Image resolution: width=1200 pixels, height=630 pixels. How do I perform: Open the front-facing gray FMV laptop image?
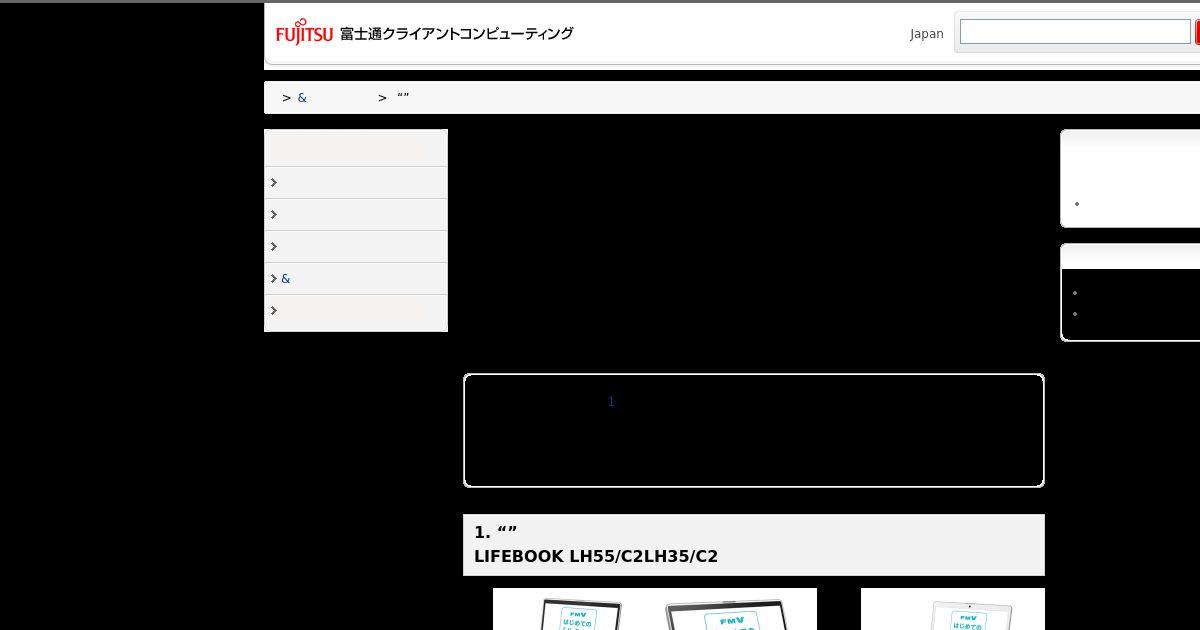click(726, 615)
